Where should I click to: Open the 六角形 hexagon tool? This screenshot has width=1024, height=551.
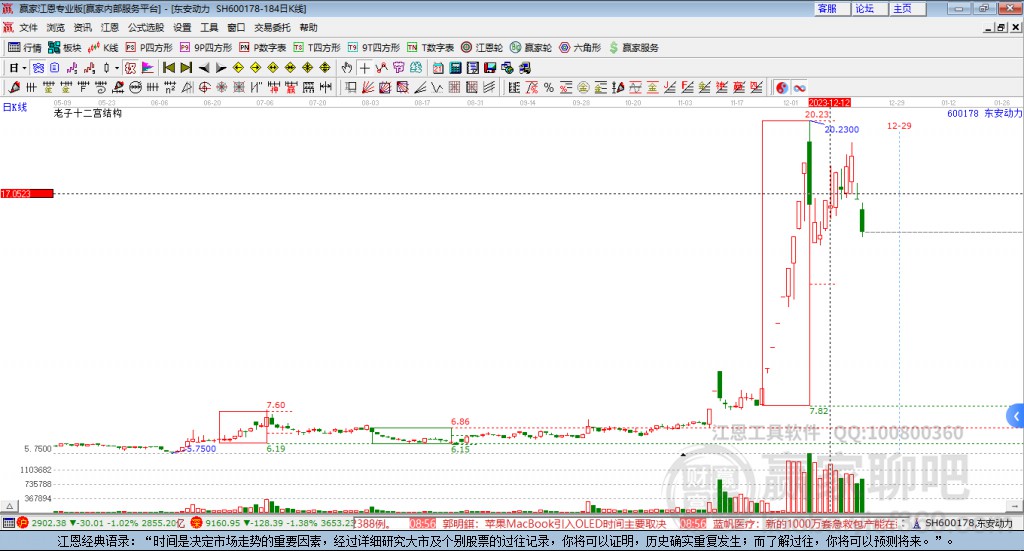[579, 47]
